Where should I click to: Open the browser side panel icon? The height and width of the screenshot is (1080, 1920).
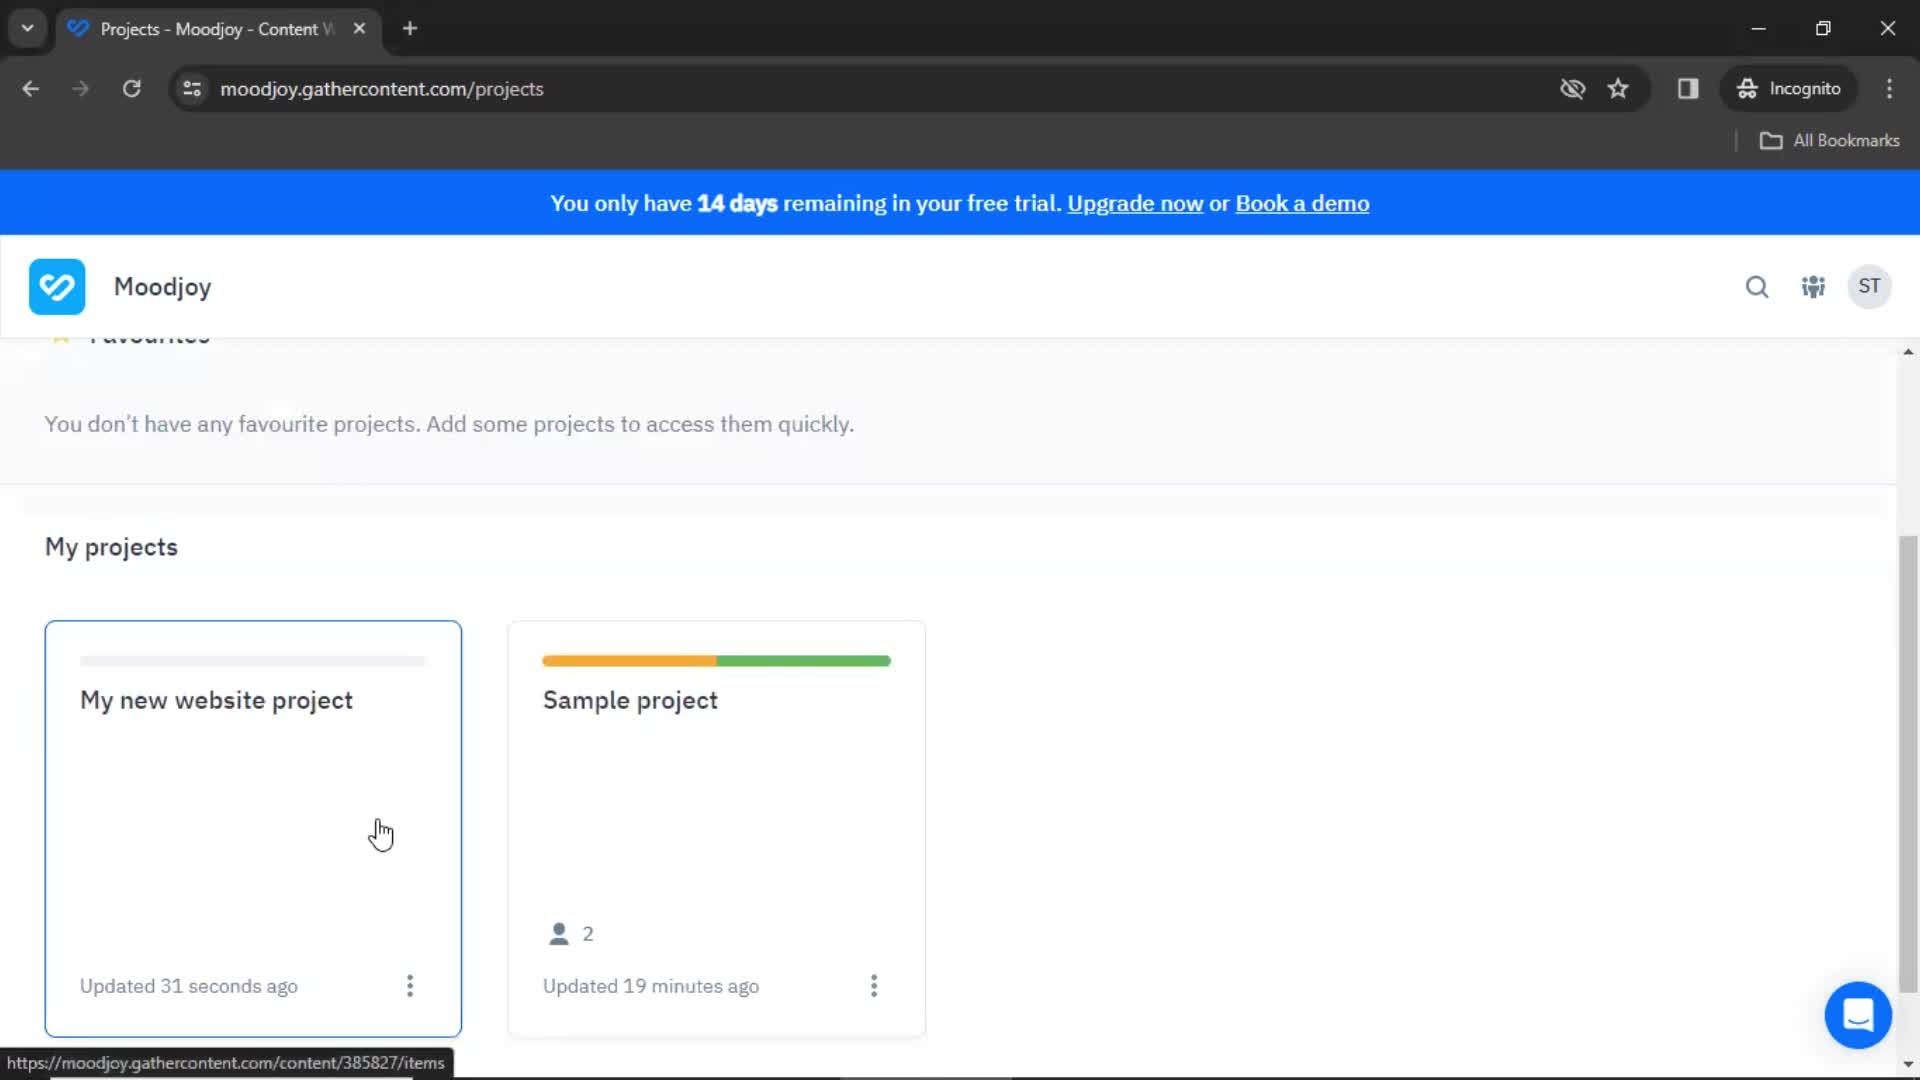(x=1688, y=89)
